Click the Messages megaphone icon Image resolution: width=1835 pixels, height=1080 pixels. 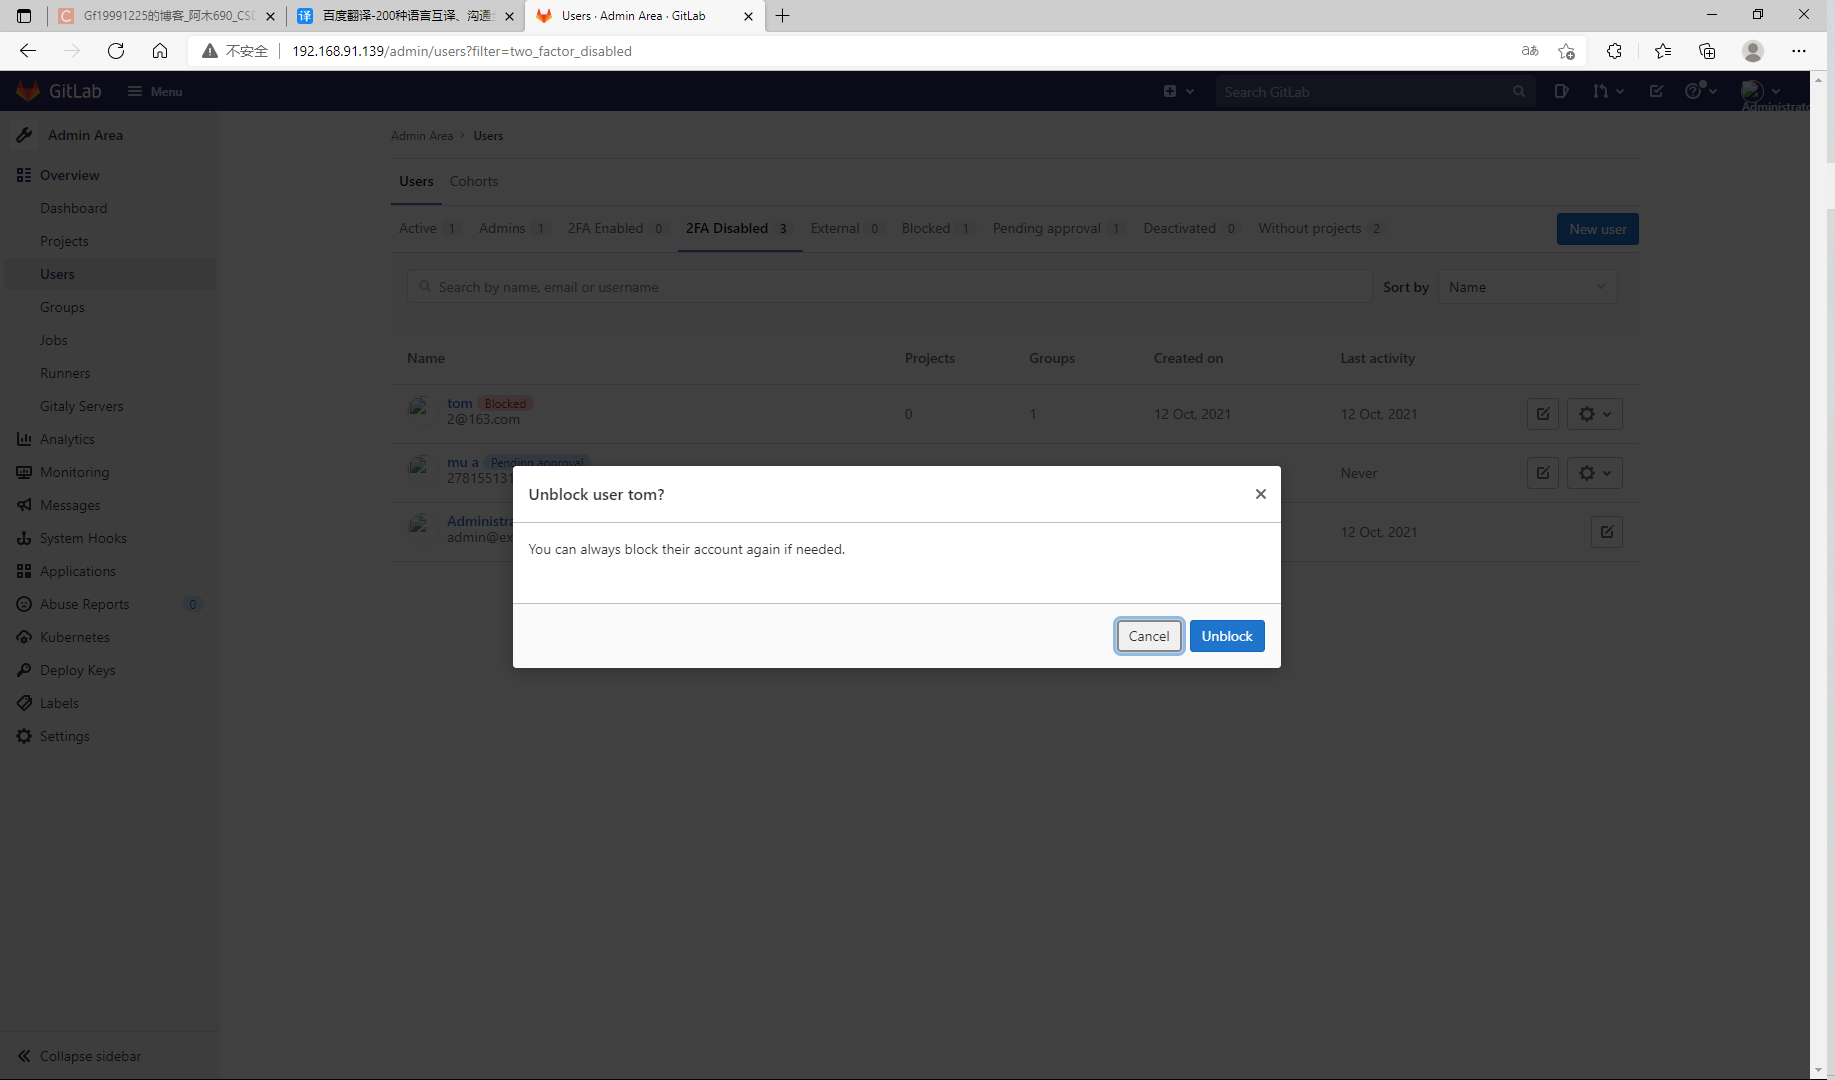[24, 505]
